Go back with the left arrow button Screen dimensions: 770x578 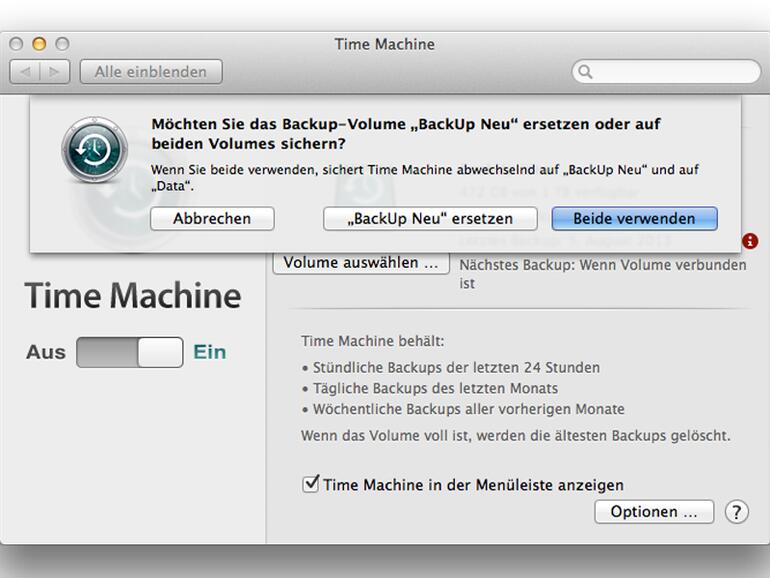click(x=25, y=72)
